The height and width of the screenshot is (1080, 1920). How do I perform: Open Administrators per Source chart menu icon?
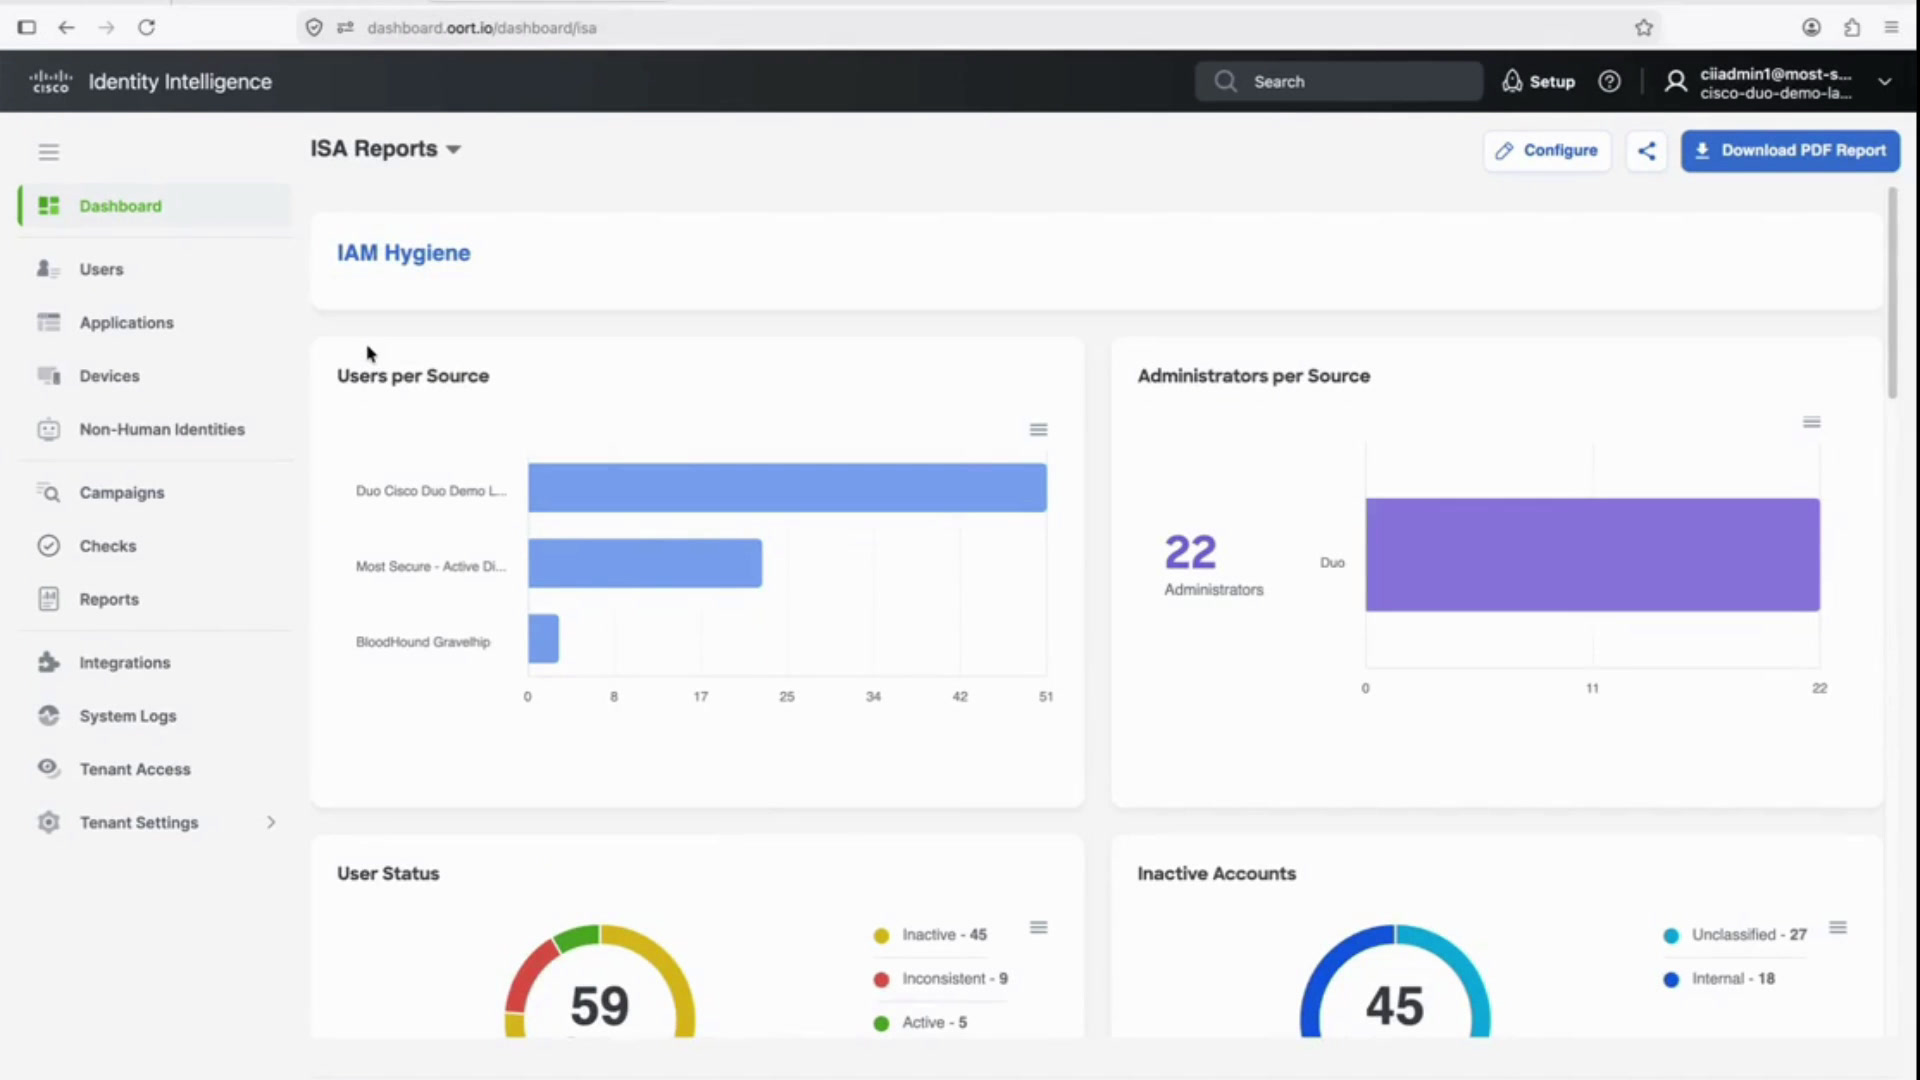pos(1811,422)
